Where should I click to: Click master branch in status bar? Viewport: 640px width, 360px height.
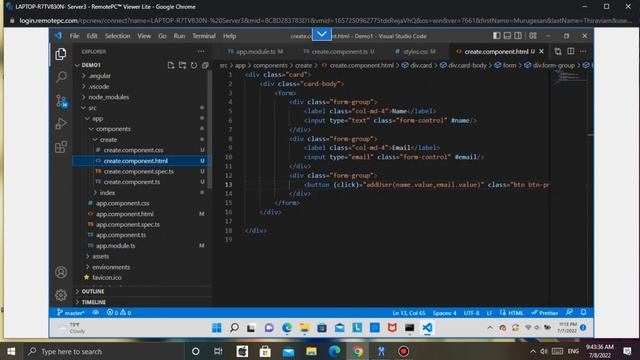[71, 313]
